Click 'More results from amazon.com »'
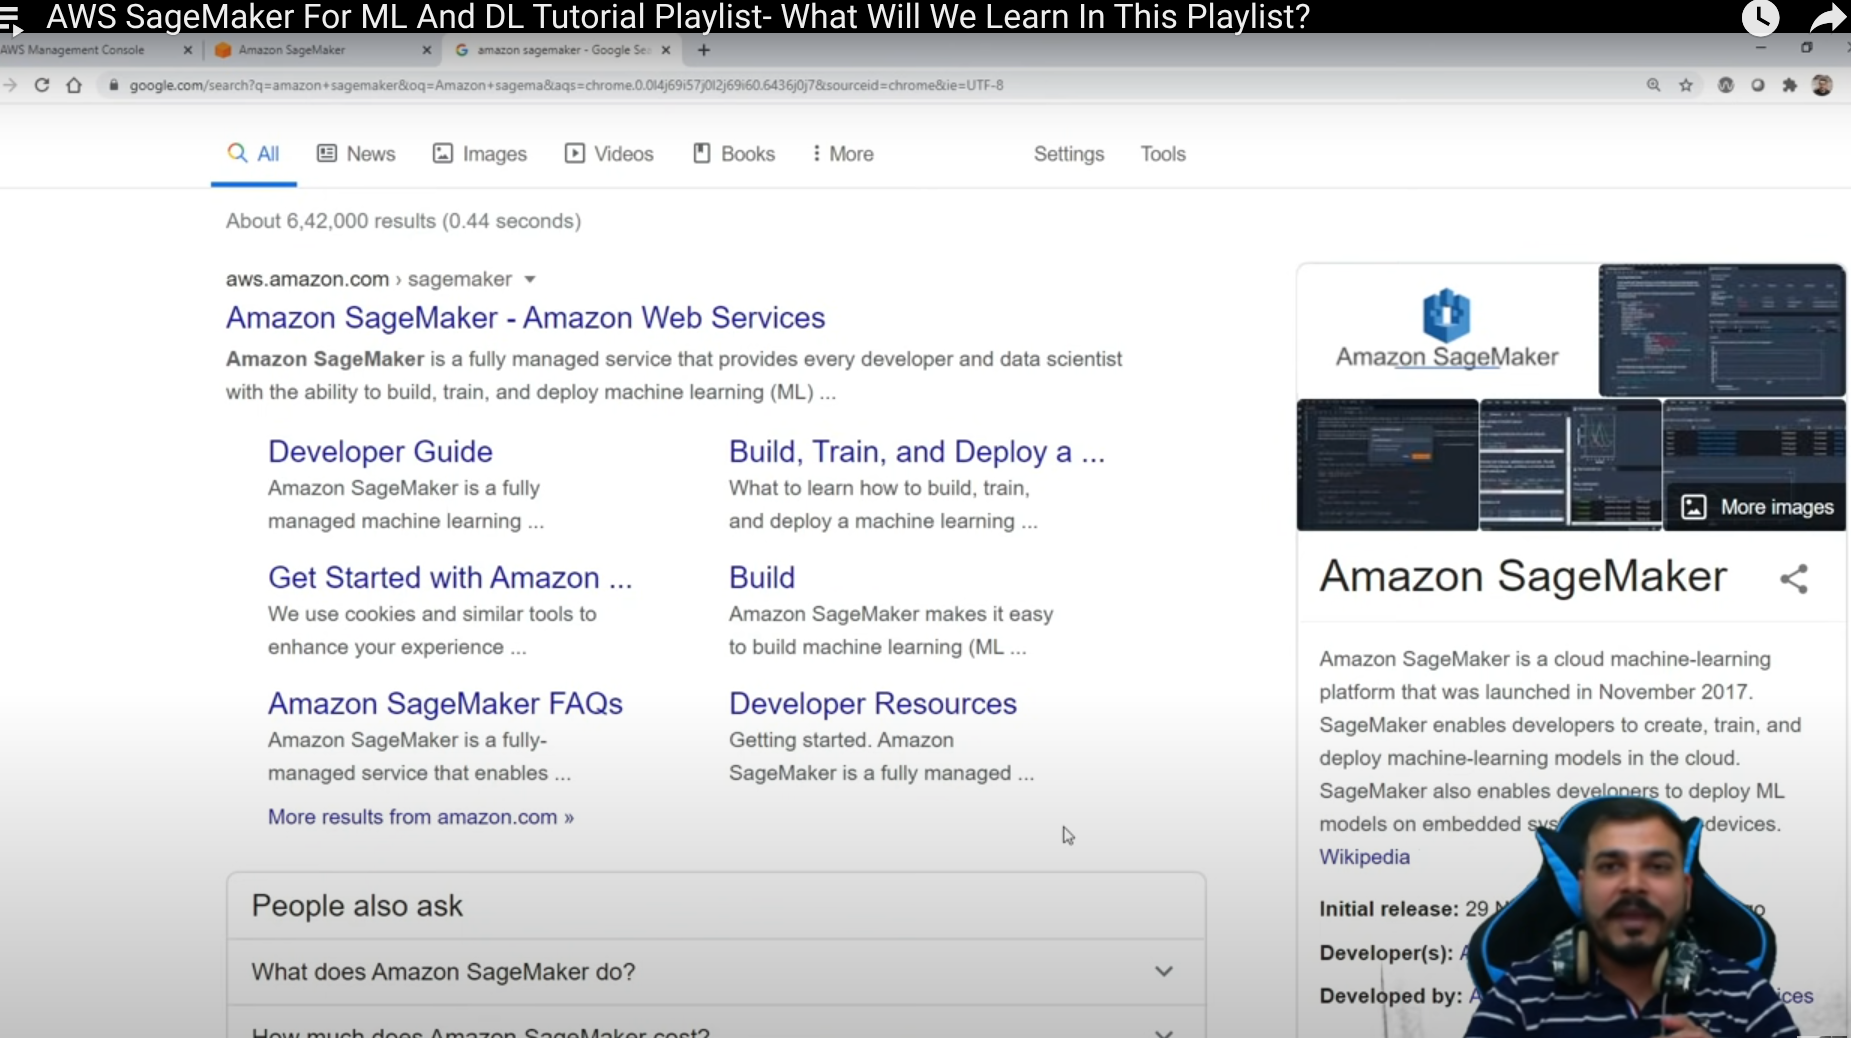 coord(421,817)
